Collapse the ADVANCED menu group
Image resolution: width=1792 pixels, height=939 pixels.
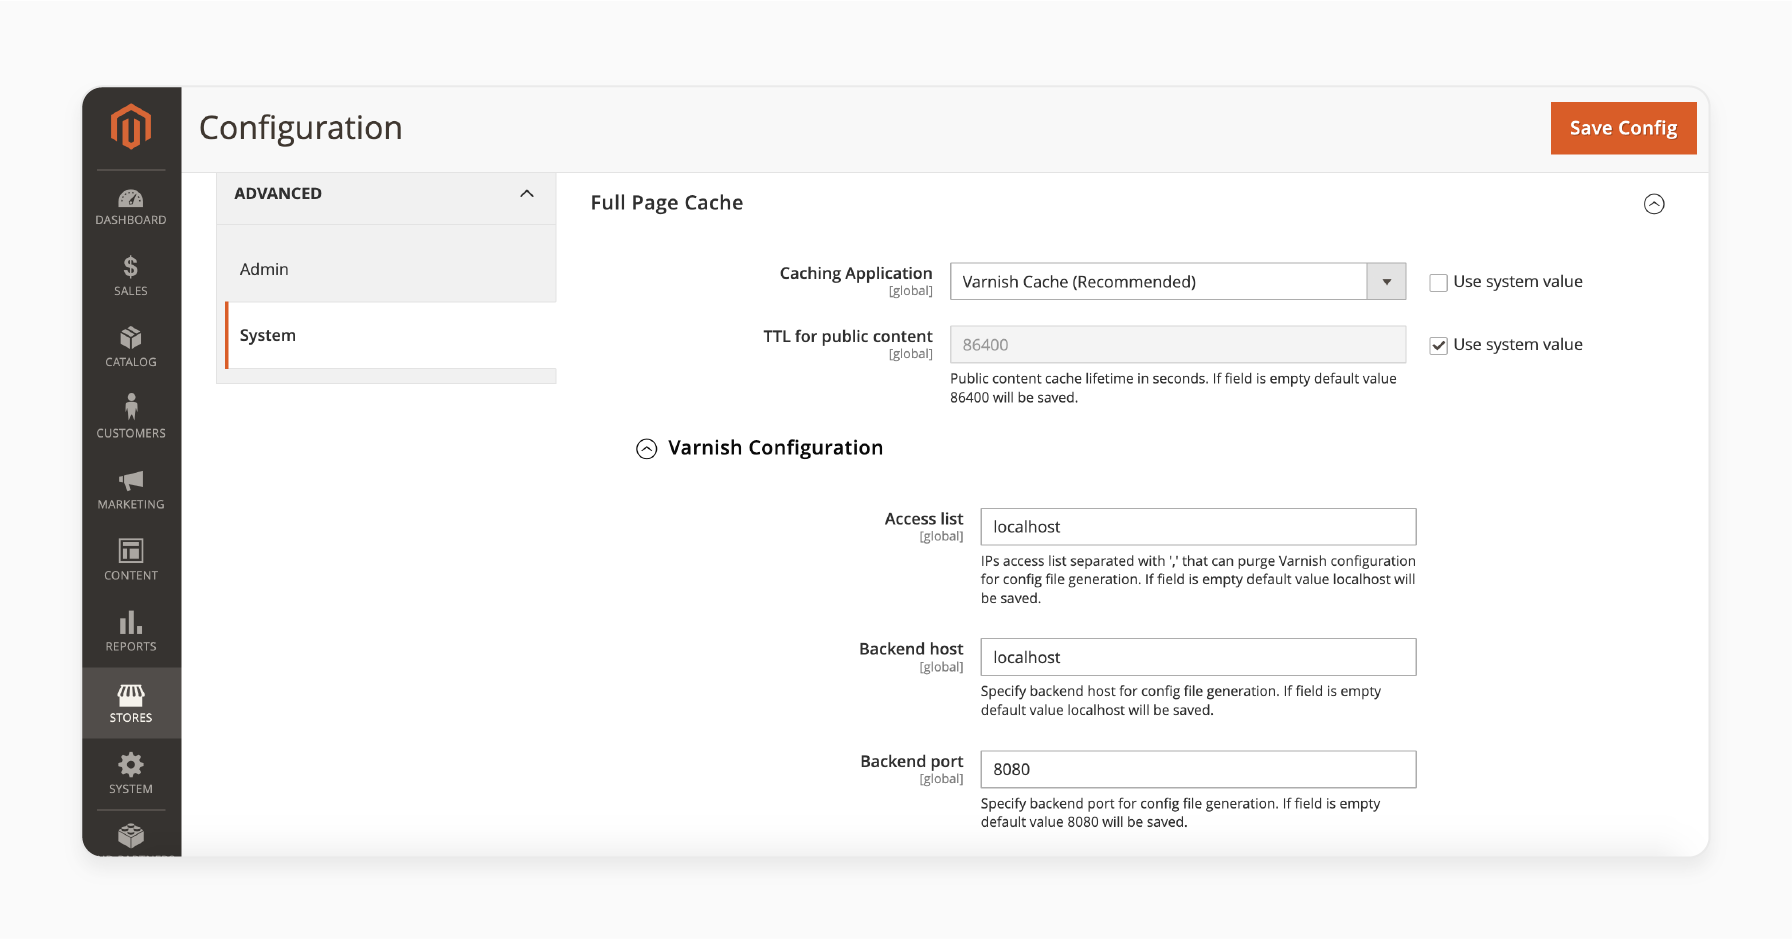(x=527, y=193)
